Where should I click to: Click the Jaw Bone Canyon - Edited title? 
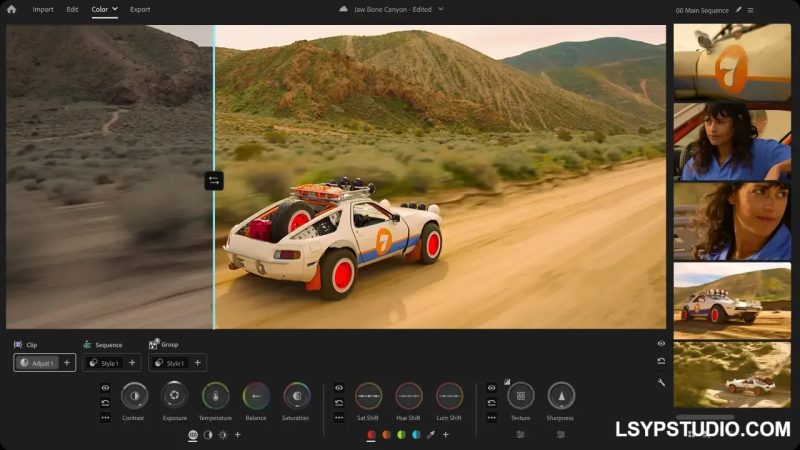click(392, 9)
